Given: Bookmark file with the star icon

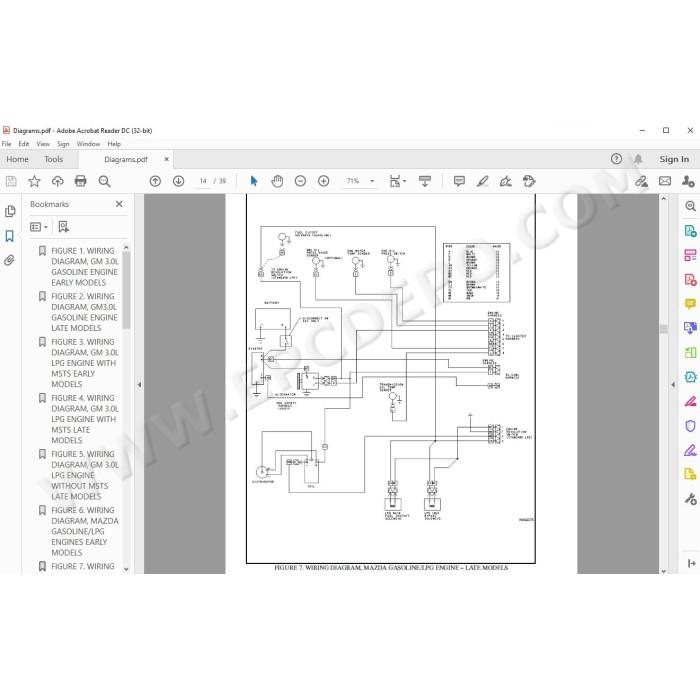Looking at the screenshot, I should pos(34,181).
